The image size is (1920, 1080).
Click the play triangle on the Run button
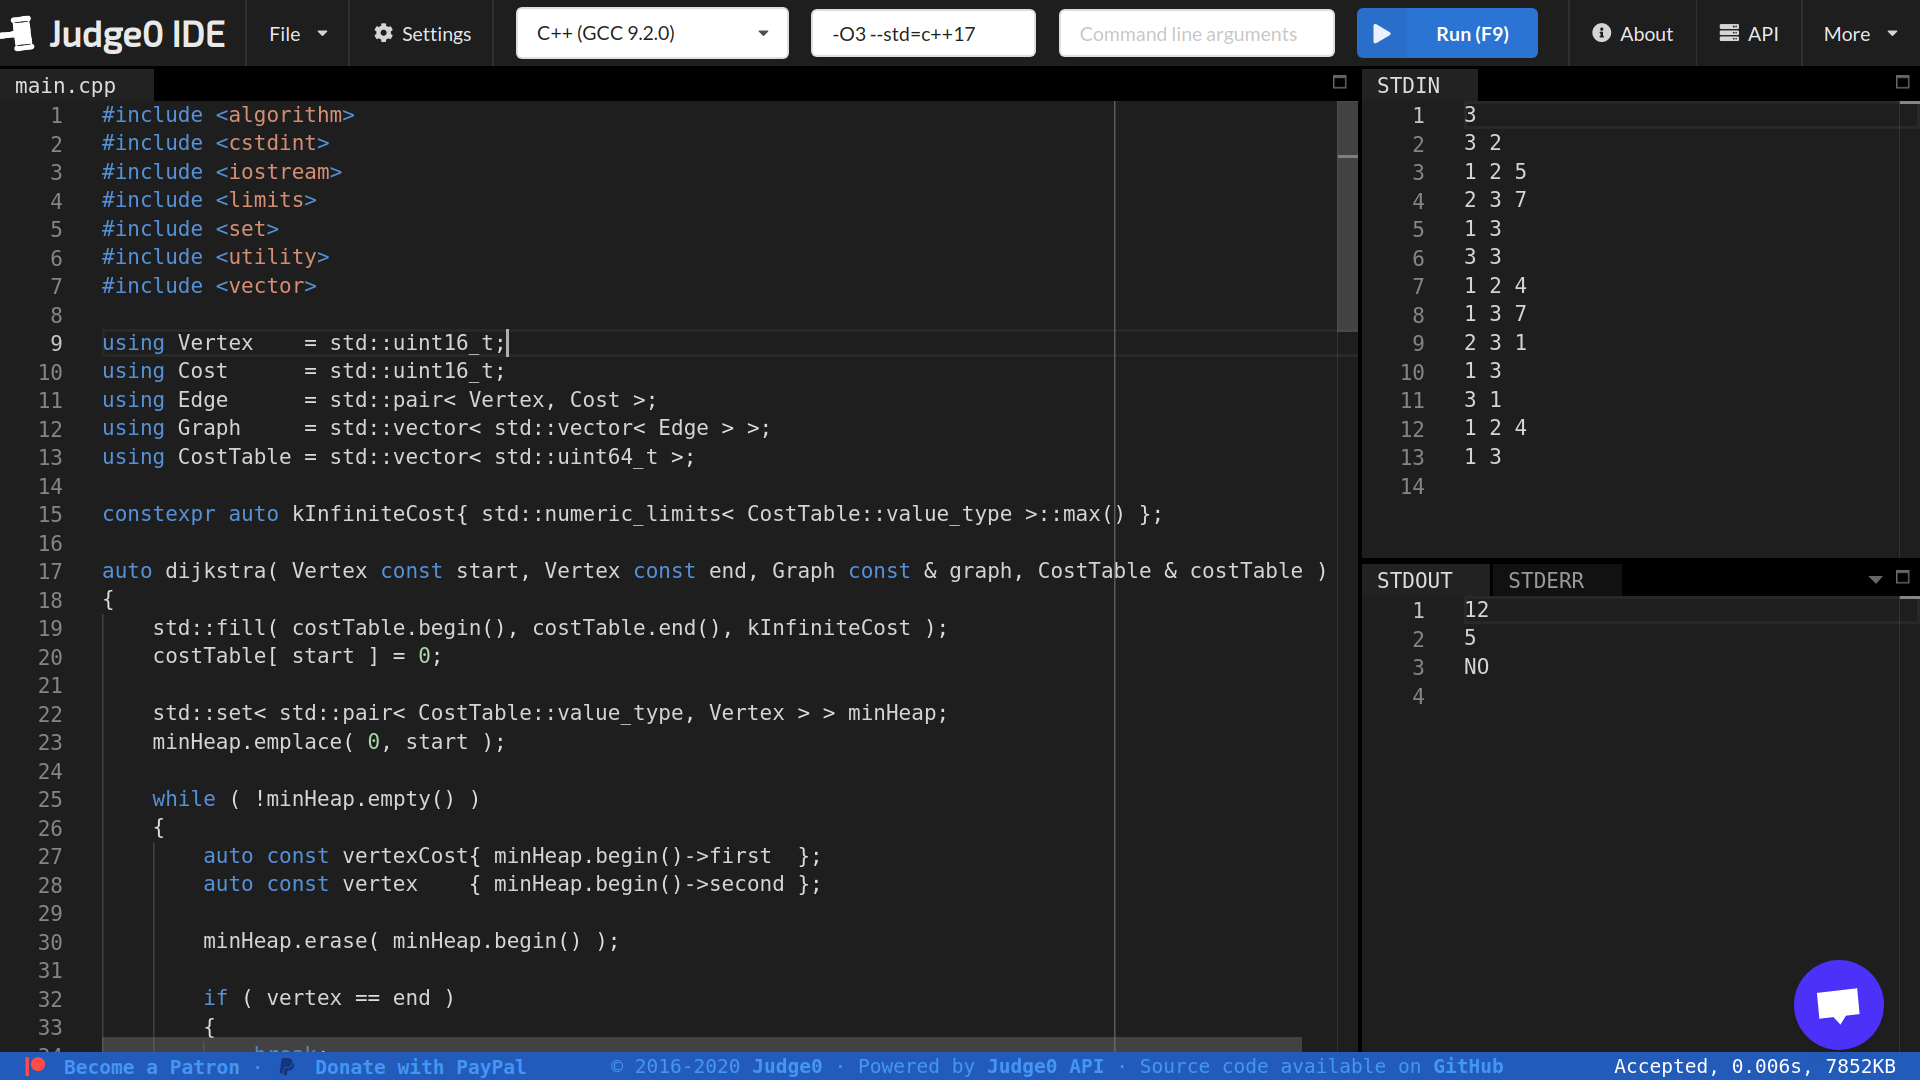pos(1384,33)
